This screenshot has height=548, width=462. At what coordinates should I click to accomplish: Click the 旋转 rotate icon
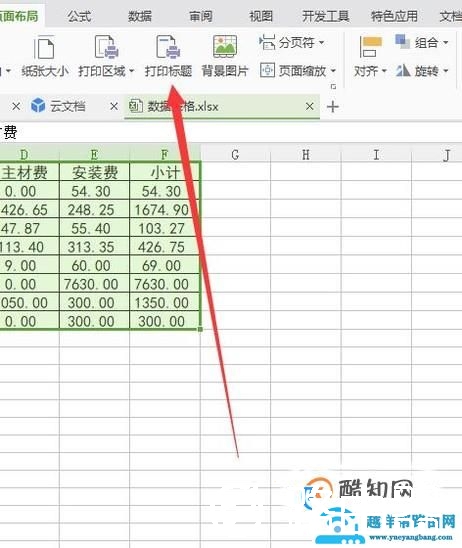tap(403, 71)
